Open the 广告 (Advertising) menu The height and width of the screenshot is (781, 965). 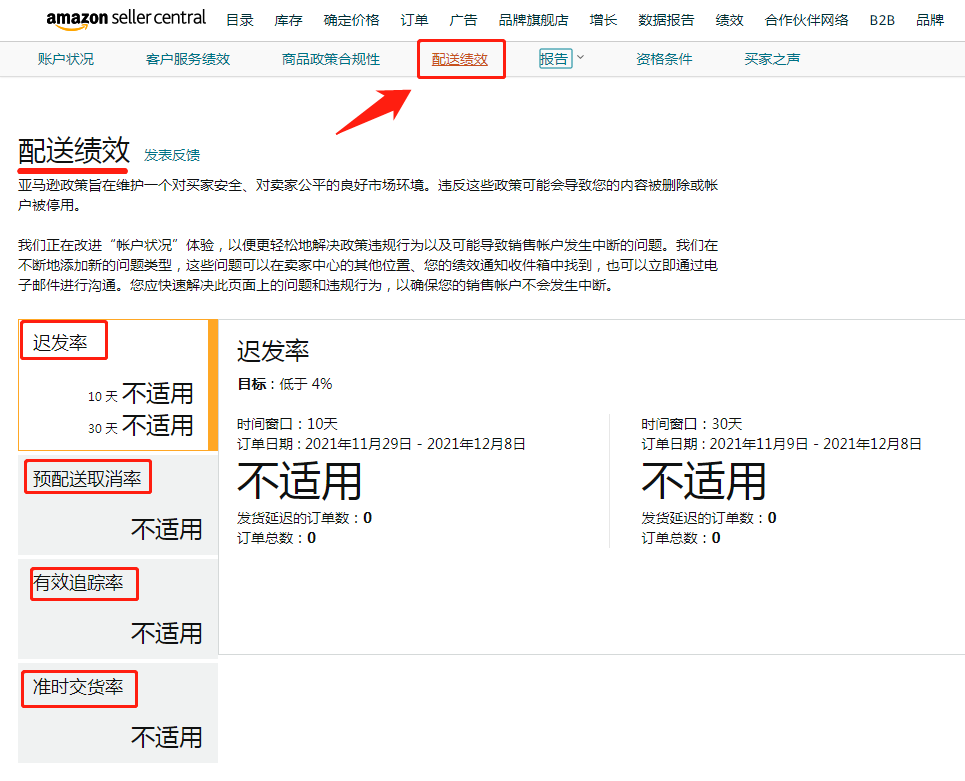pyautogui.click(x=463, y=19)
